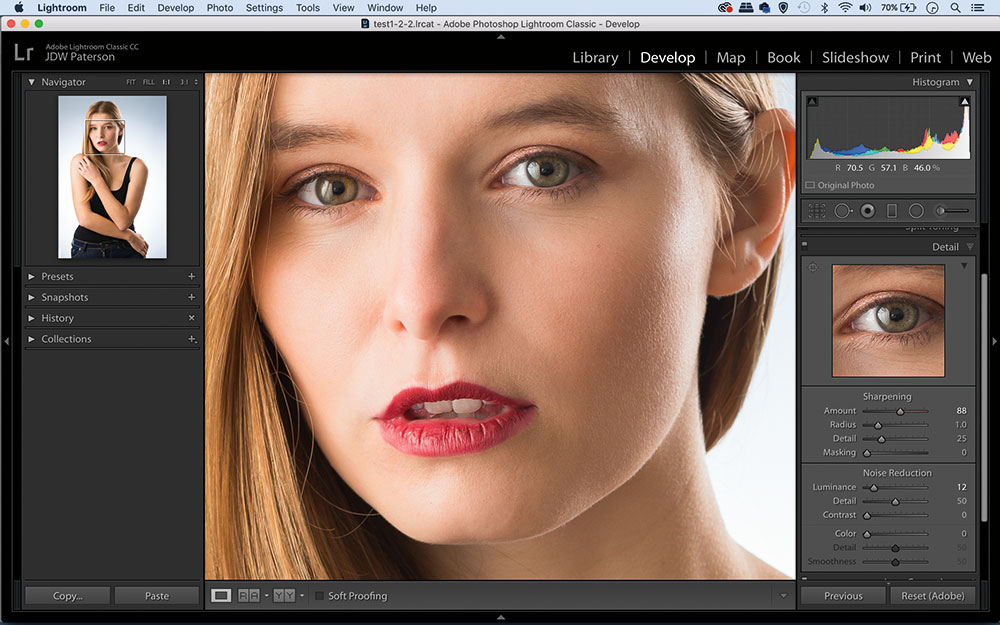The image size is (1000, 625).
Task: Click the Previous button
Action: point(843,596)
